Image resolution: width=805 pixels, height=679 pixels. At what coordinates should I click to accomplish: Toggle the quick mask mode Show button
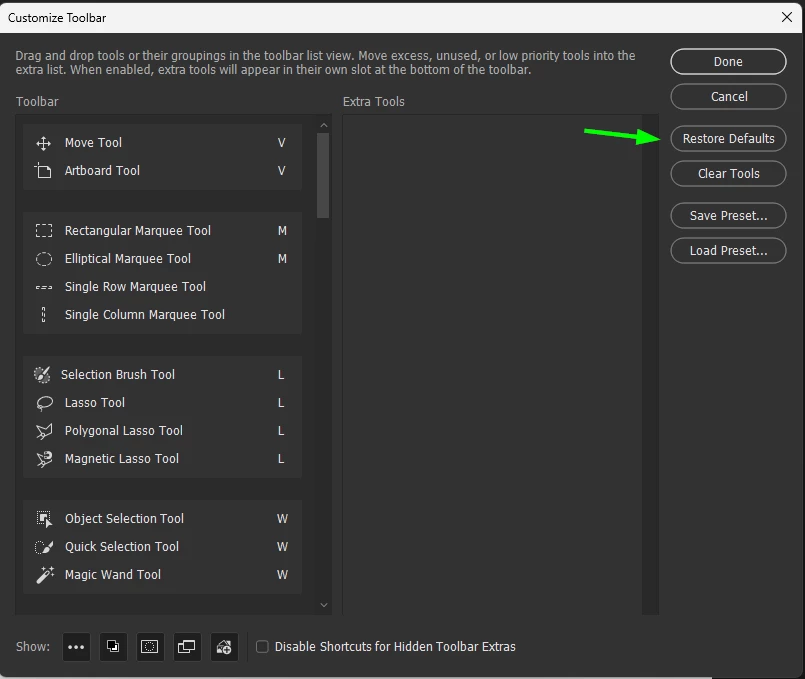click(150, 647)
